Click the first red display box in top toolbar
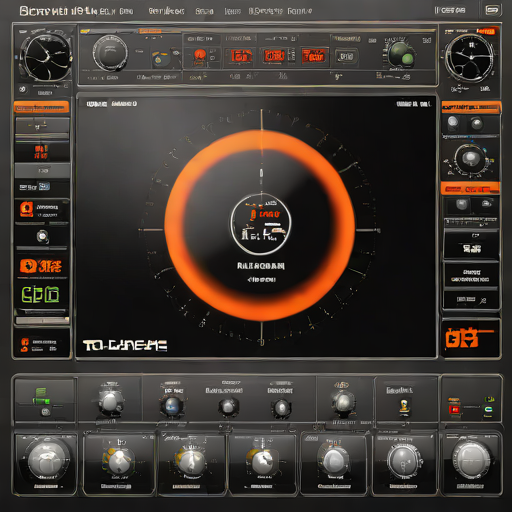This screenshot has height=512, width=512. tap(241, 56)
